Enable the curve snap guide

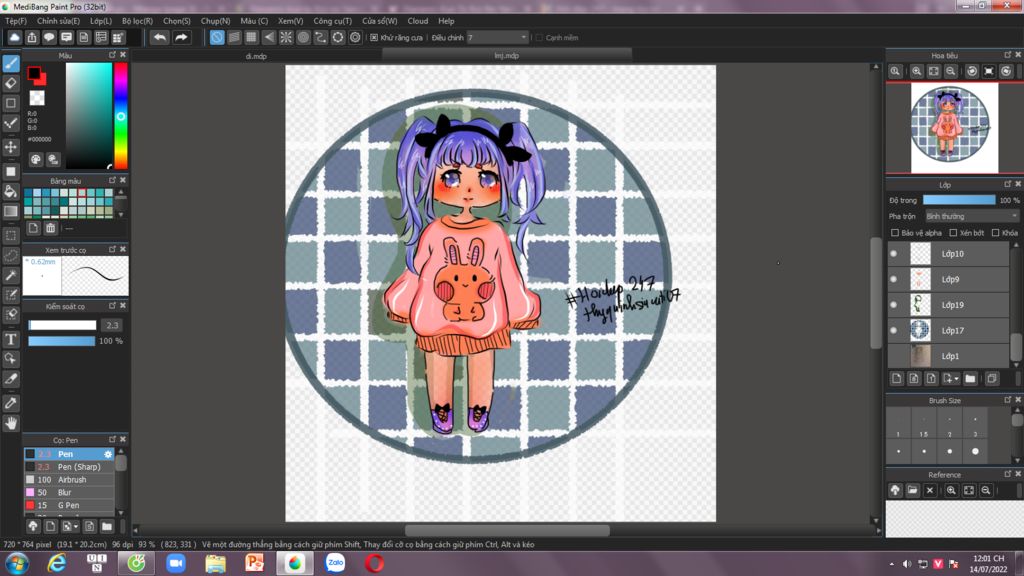tap(321, 37)
